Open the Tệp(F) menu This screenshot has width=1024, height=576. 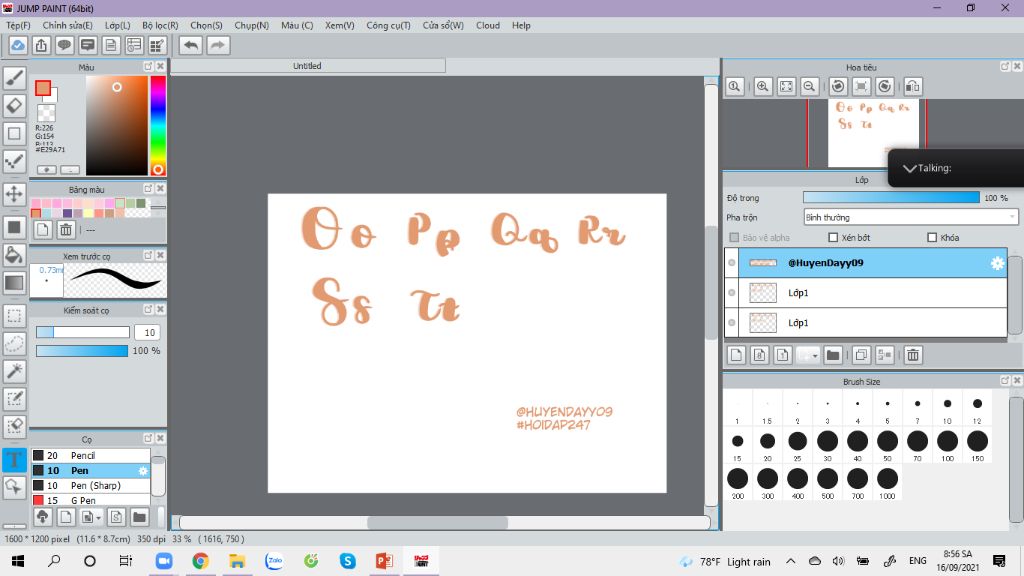click(18, 25)
